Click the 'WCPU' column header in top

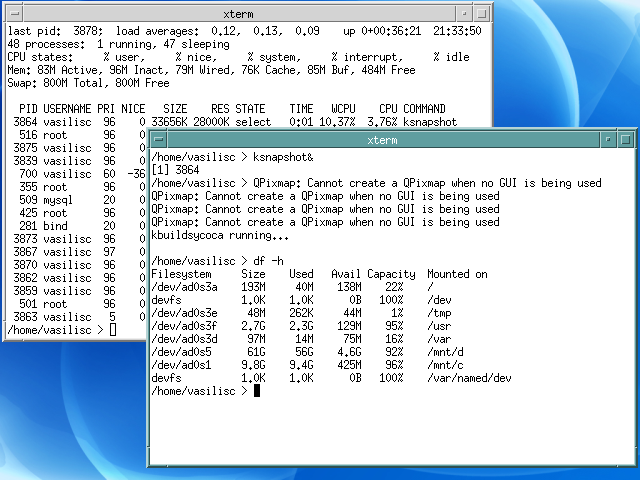343,109
